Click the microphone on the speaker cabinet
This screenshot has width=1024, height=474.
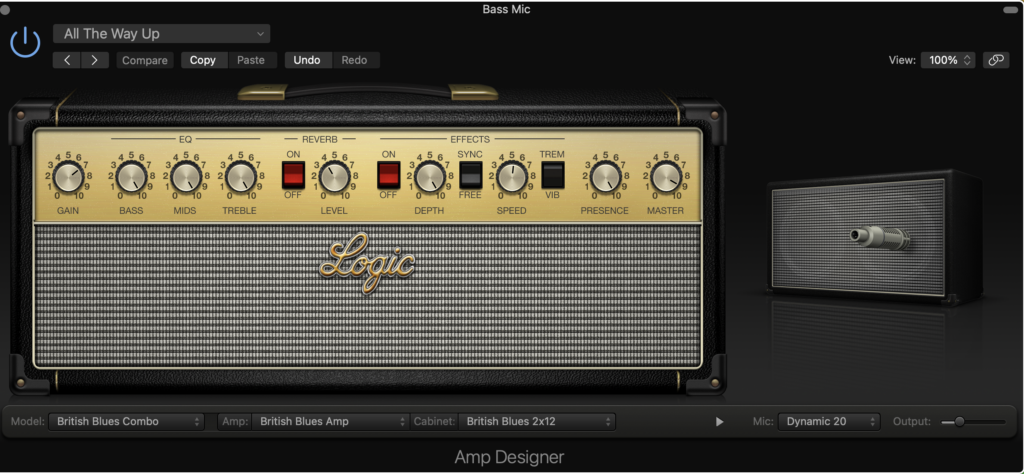coord(880,238)
